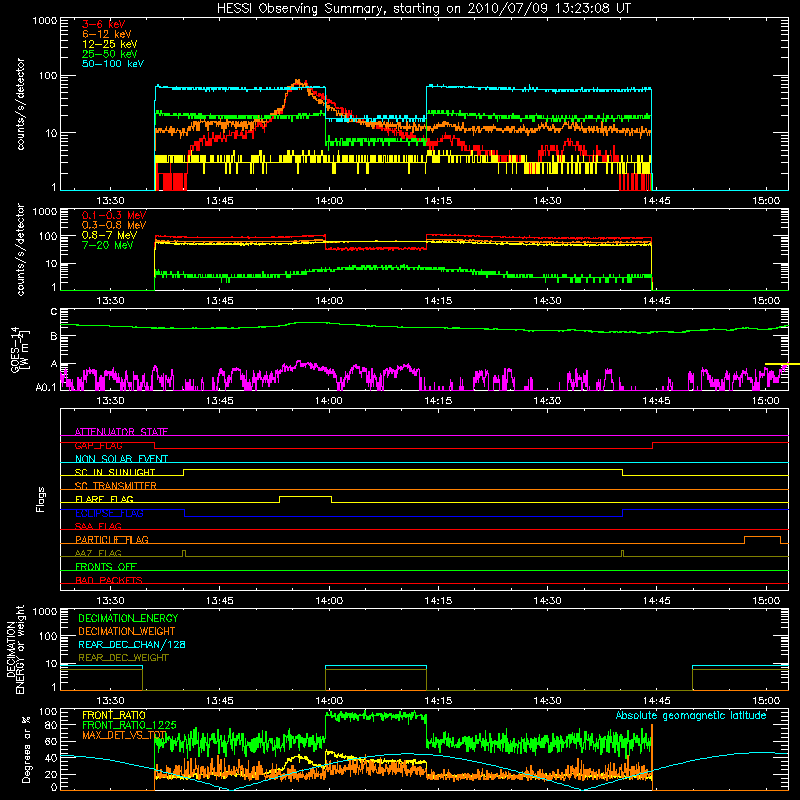Click the vertical Flags axis title
The height and width of the screenshot is (800, 800).
click(x=41, y=499)
